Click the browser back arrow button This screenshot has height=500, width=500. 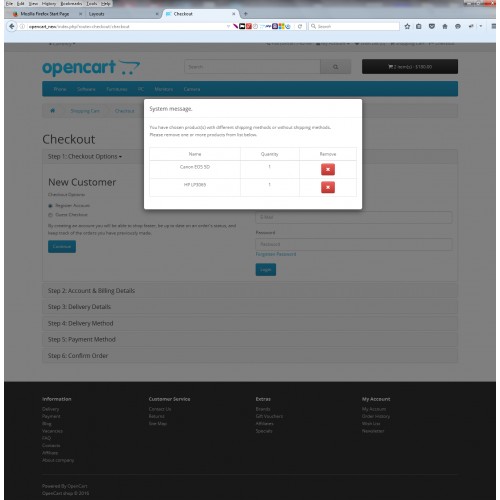12,26
